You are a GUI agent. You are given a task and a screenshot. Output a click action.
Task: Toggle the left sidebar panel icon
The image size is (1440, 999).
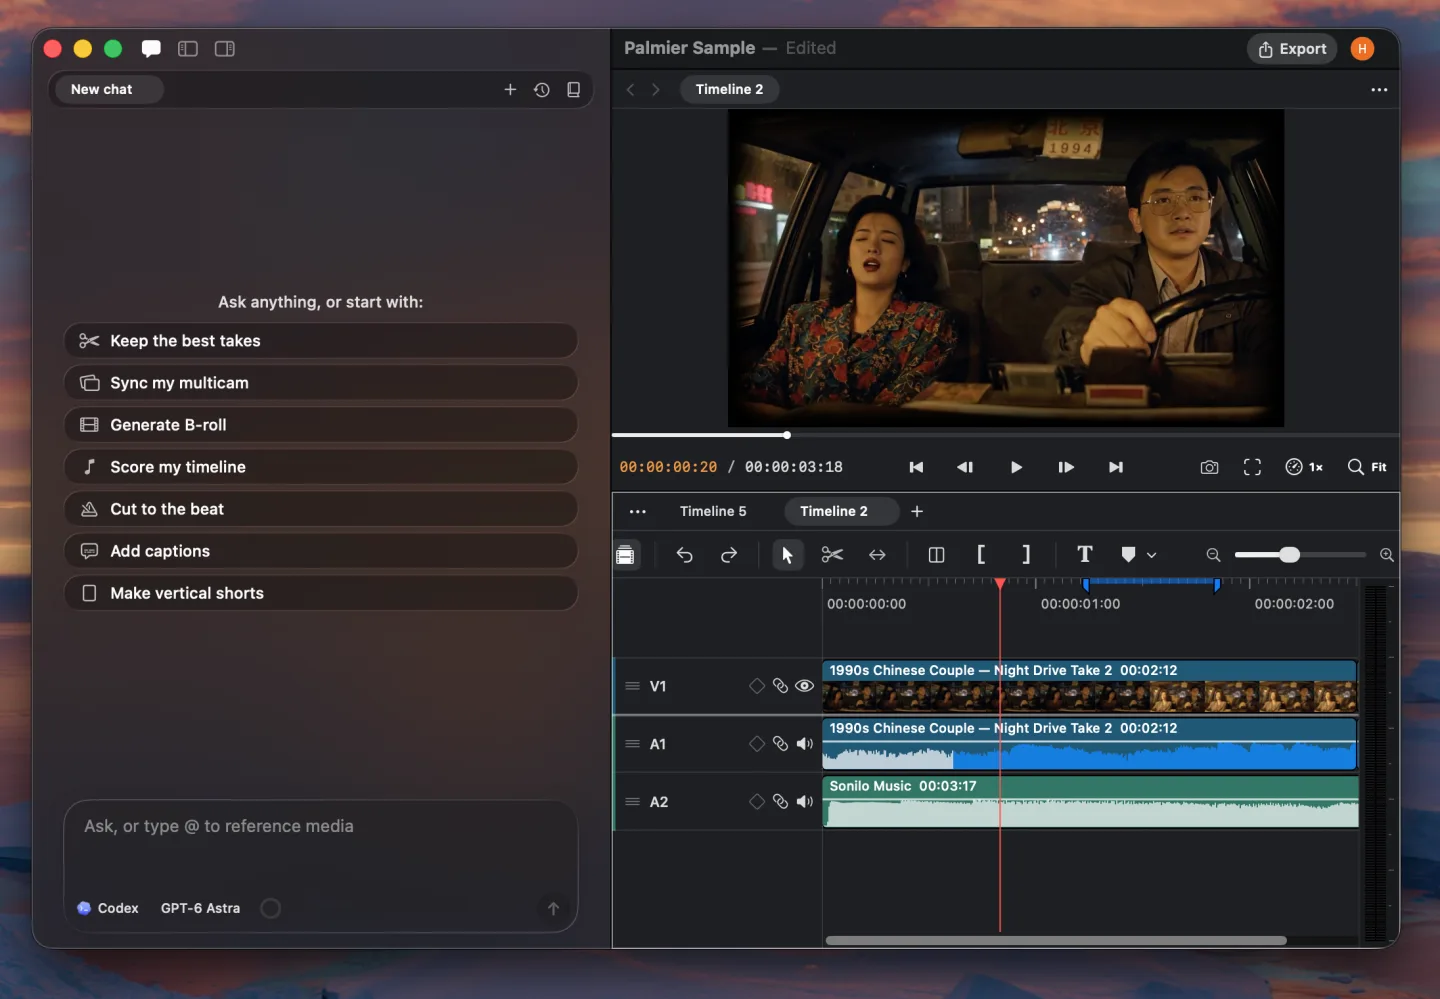click(x=188, y=49)
